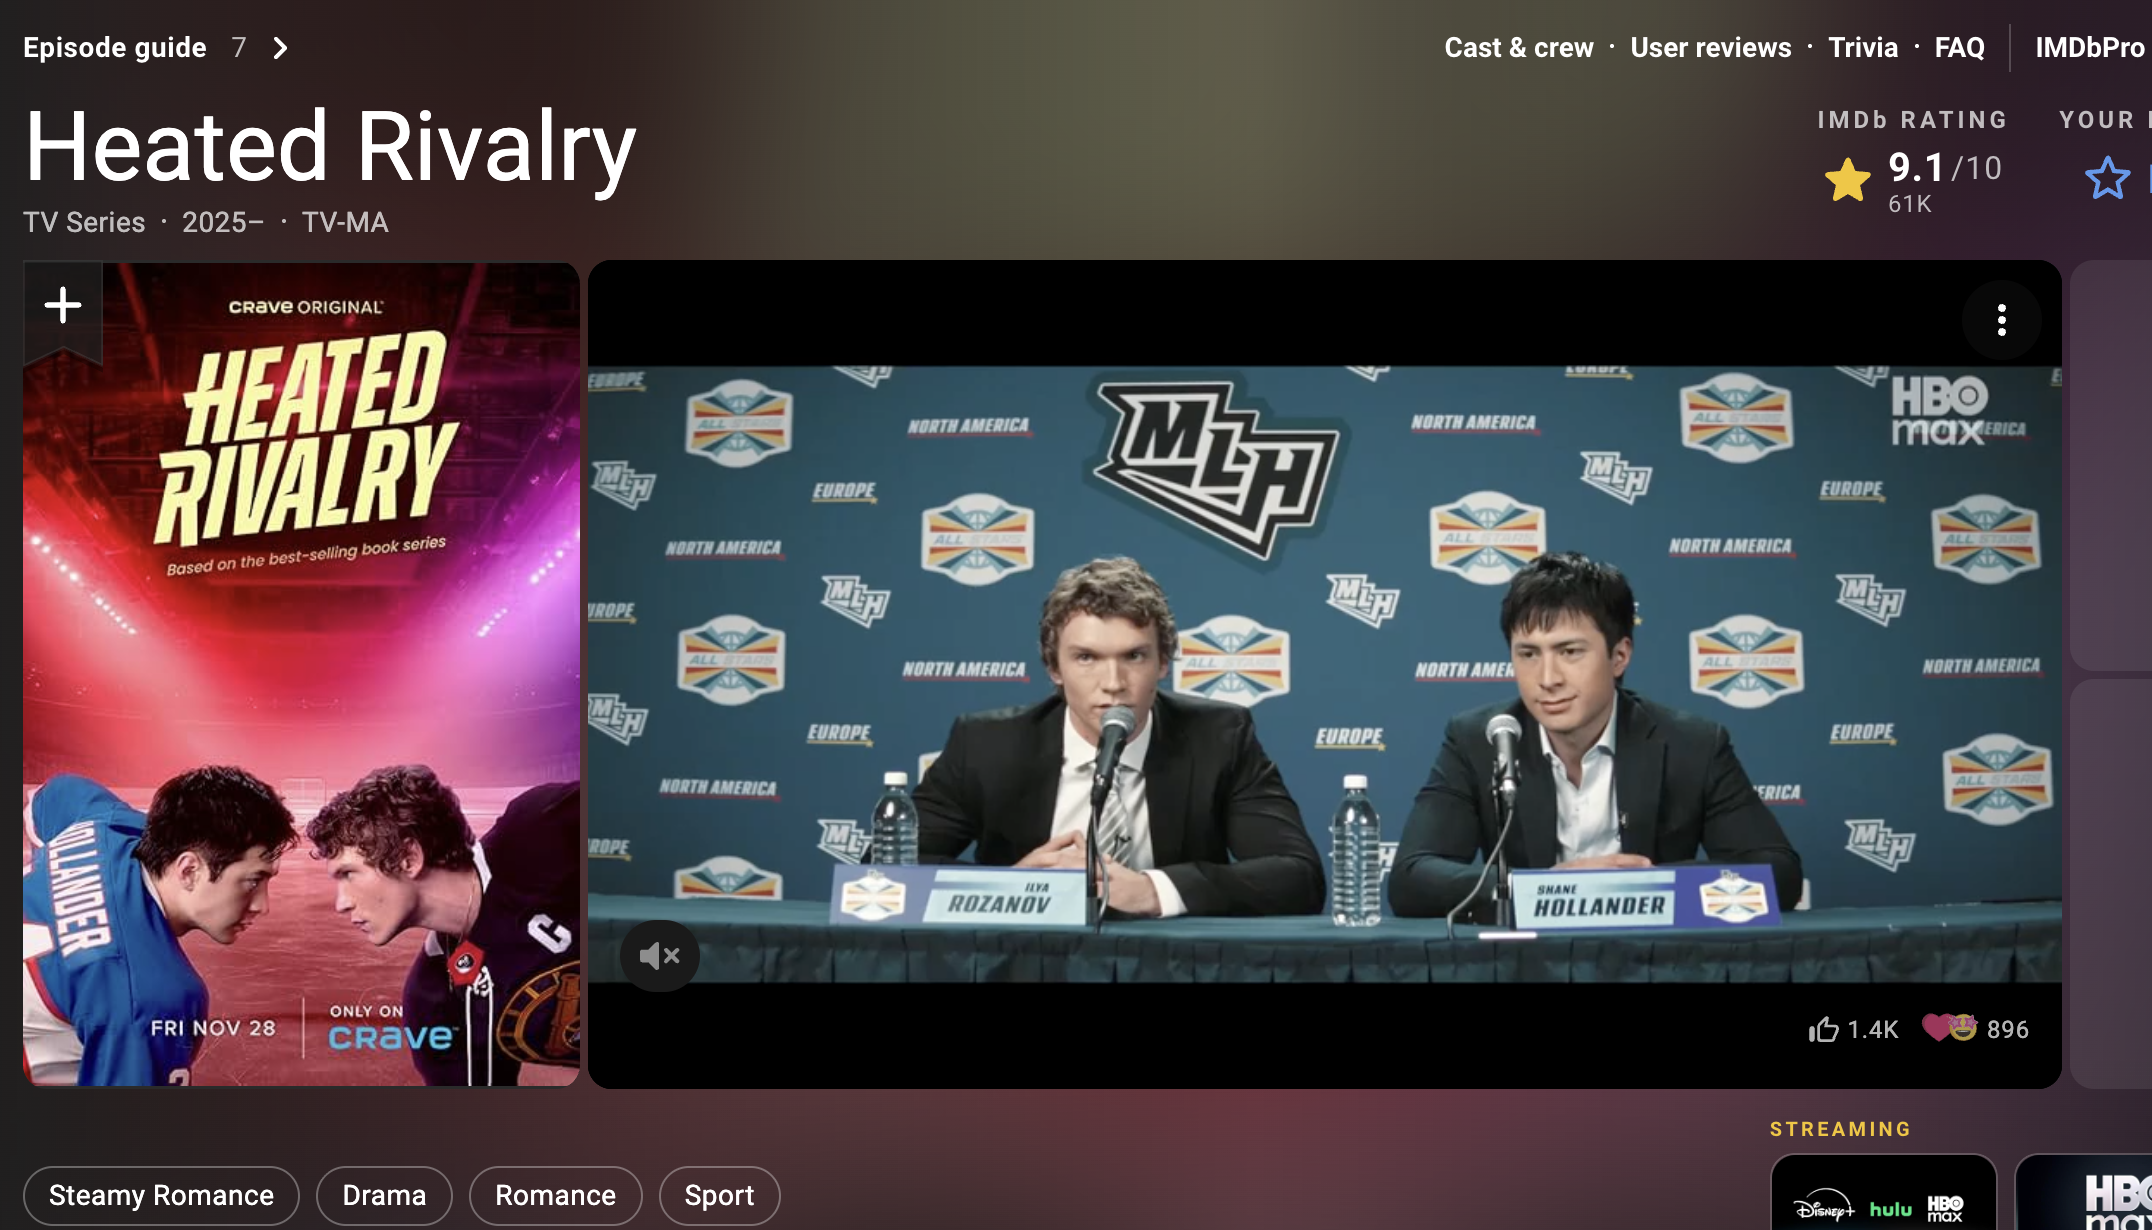Play the press conference trailer video
Image resolution: width=2152 pixels, height=1230 pixels.
1324,674
